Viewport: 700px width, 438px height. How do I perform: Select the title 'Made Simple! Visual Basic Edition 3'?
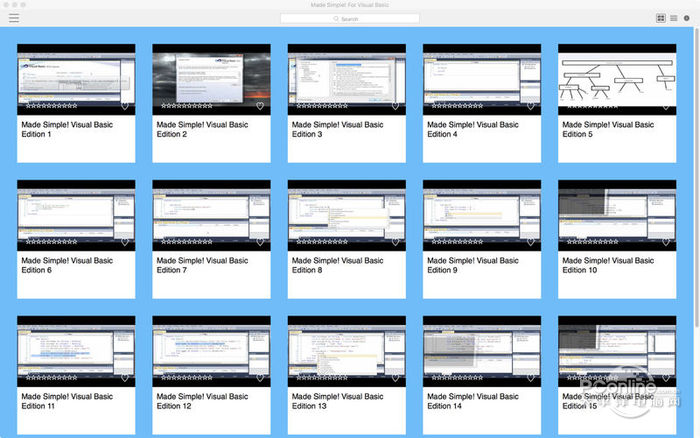click(x=338, y=129)
